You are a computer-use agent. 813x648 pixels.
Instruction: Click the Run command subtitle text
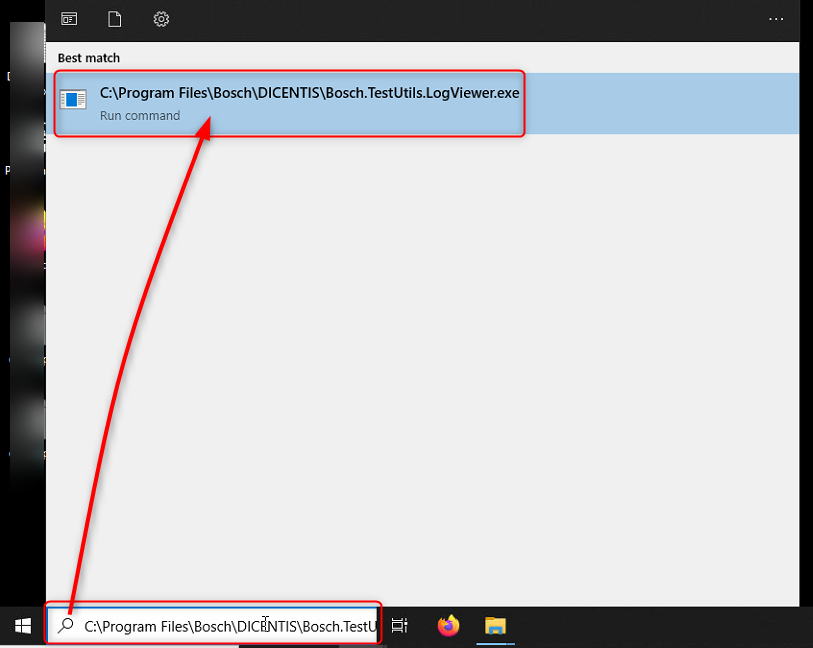140,116
